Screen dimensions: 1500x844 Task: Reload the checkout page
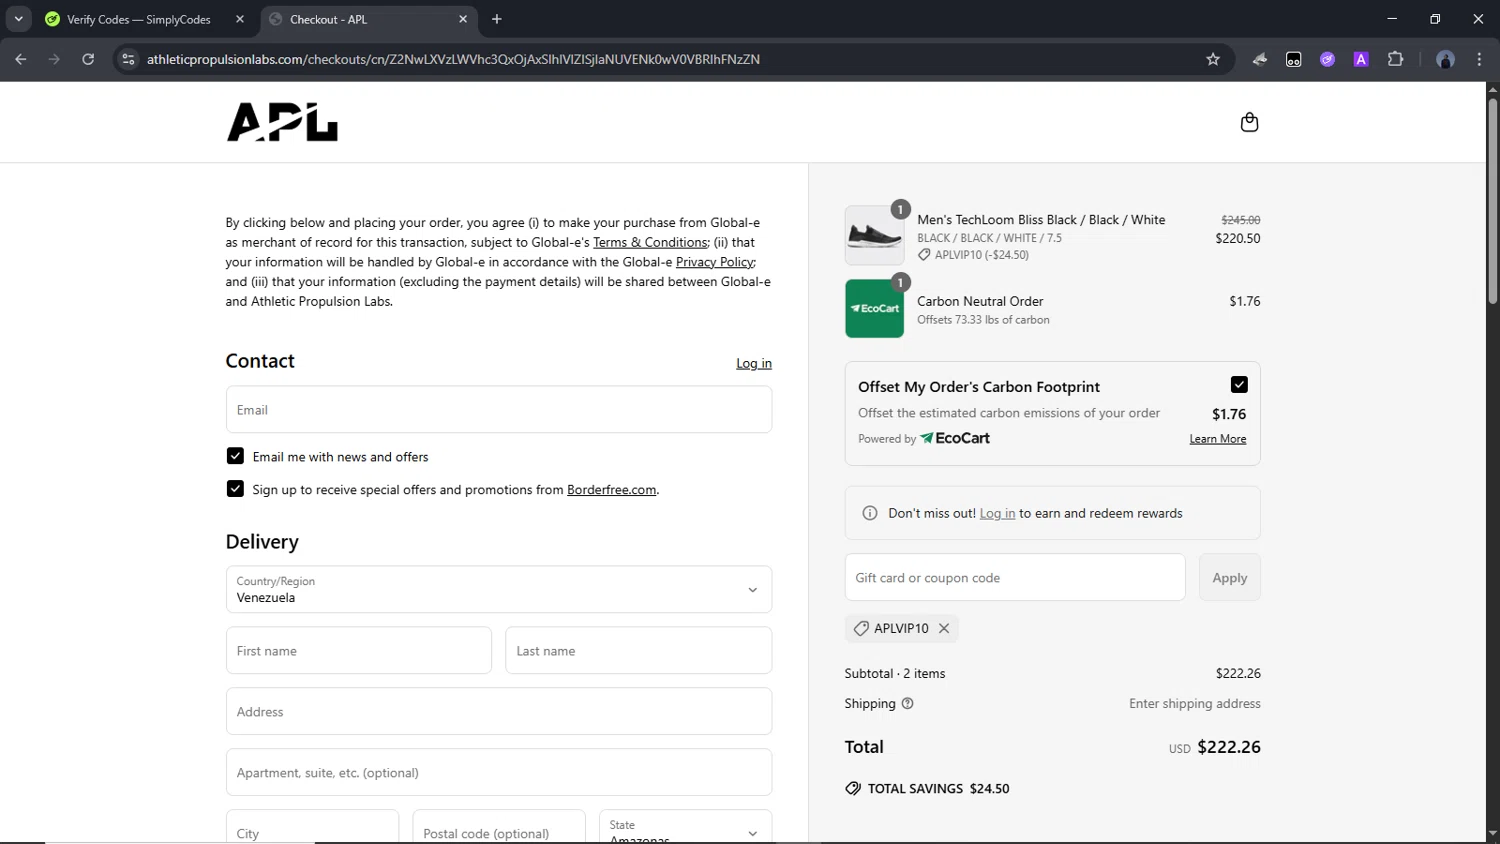(88, 59)
